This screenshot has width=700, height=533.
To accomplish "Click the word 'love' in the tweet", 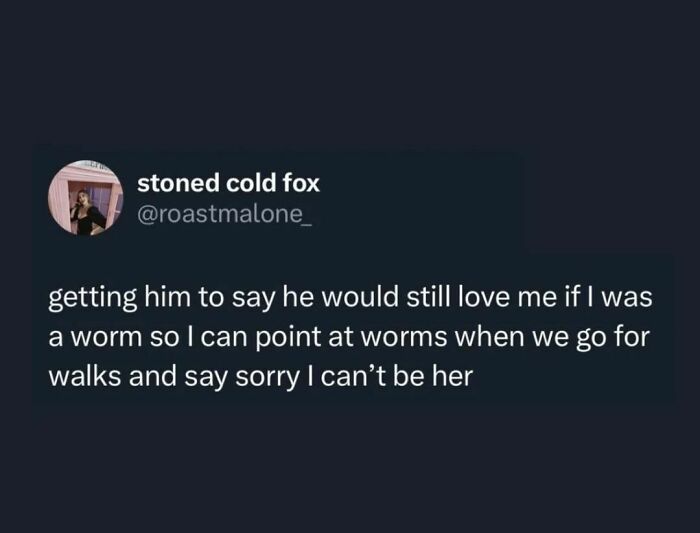I will click(x=484, y=297).
